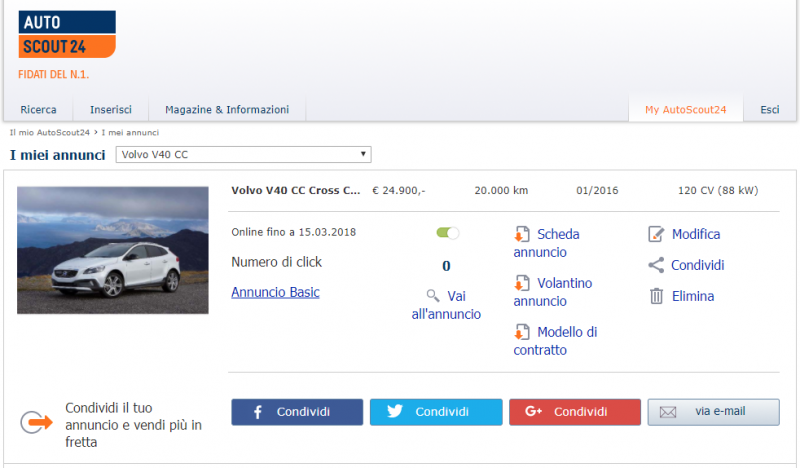The image size is (800, 468).
Task: Click the magnifier icon beside Vai all'annuncio
Action: (433, 295)
